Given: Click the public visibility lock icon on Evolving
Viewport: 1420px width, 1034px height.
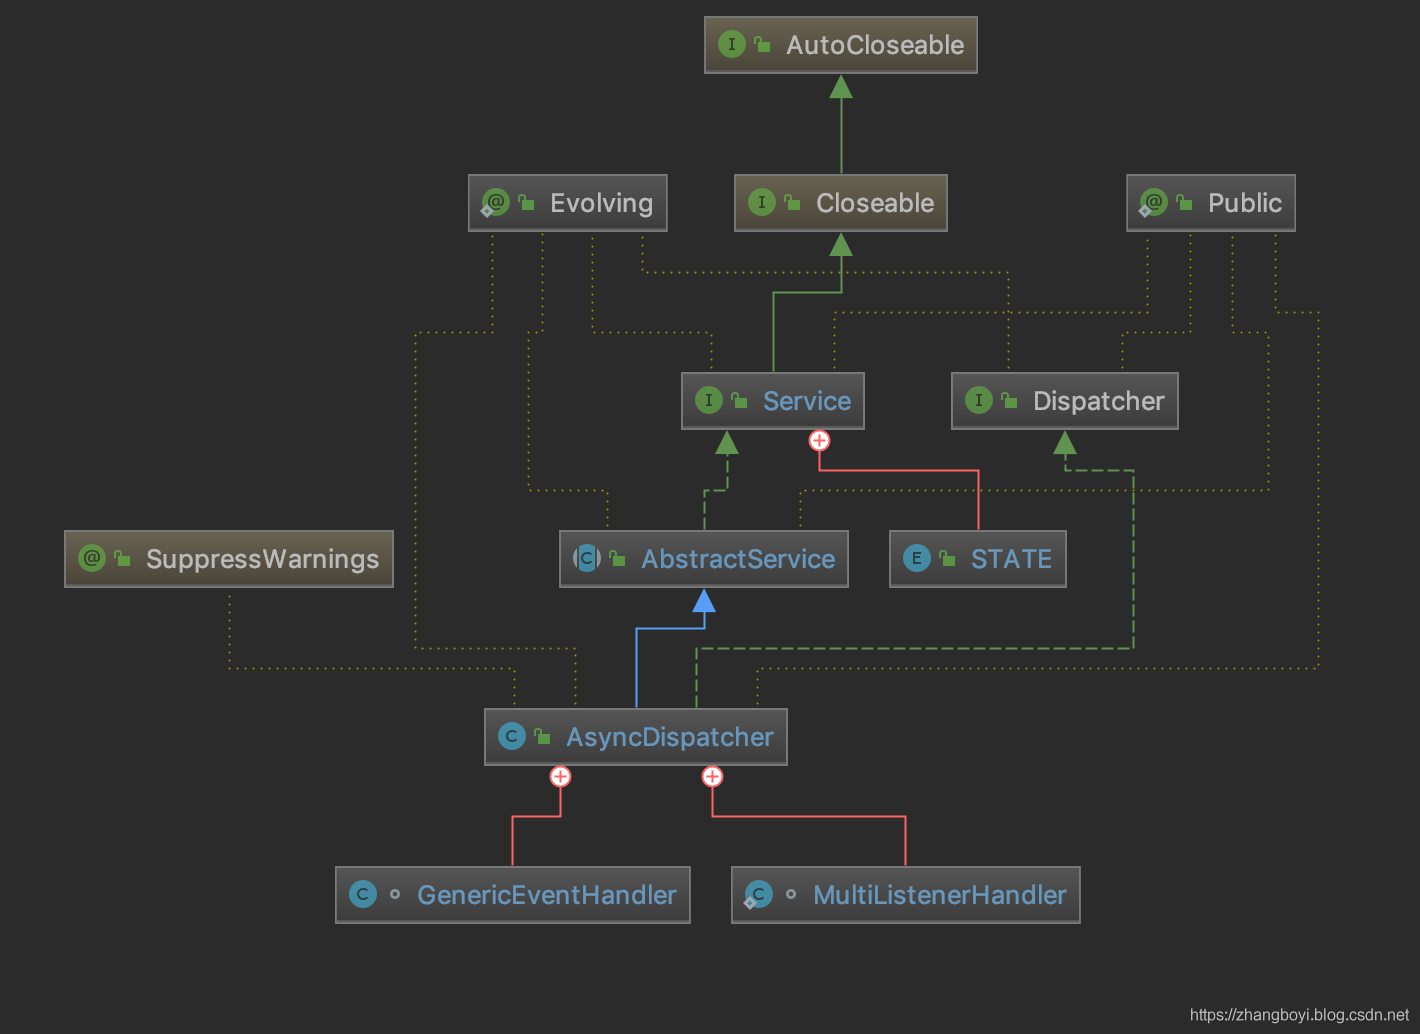Looking at the screenshot, I should pyautogui.click(x=526, y=202).
